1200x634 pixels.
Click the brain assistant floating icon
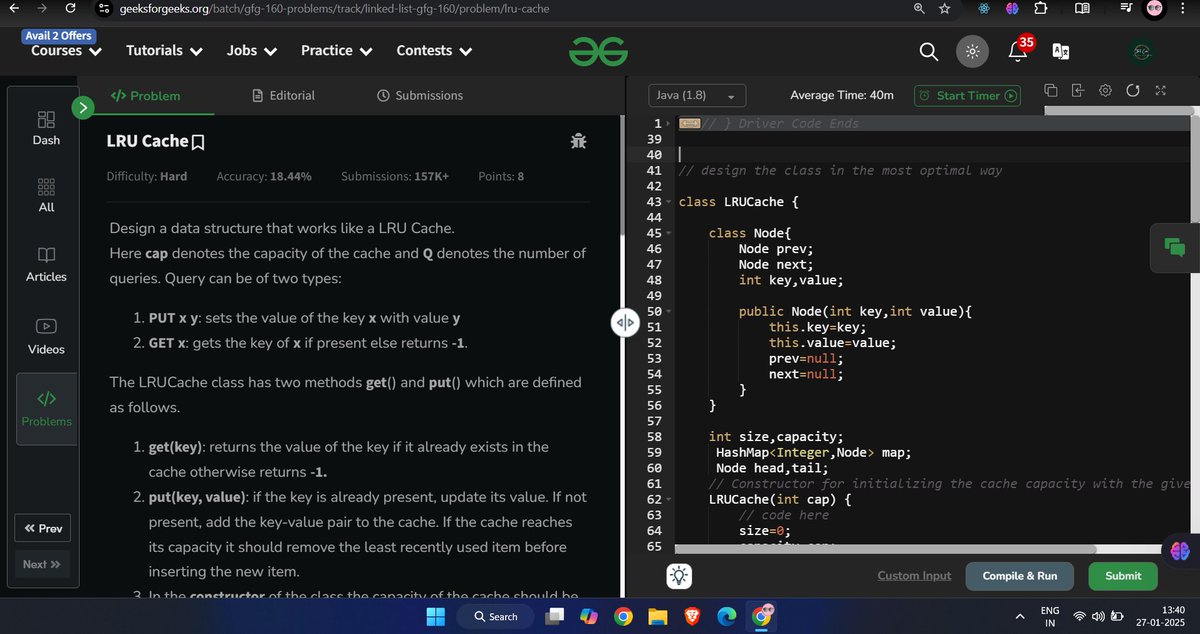click(x=1180, y=550)
